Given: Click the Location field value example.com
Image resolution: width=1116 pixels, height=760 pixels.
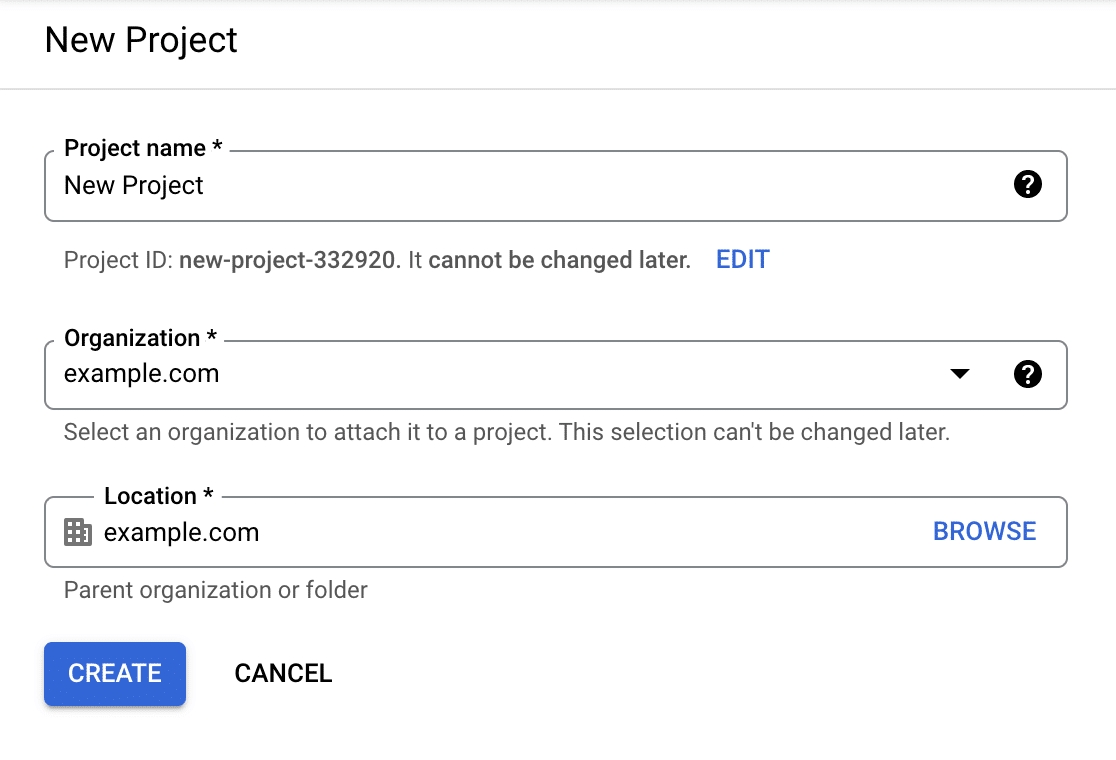Looking at the screenshot, I should [x=182, y=532].
